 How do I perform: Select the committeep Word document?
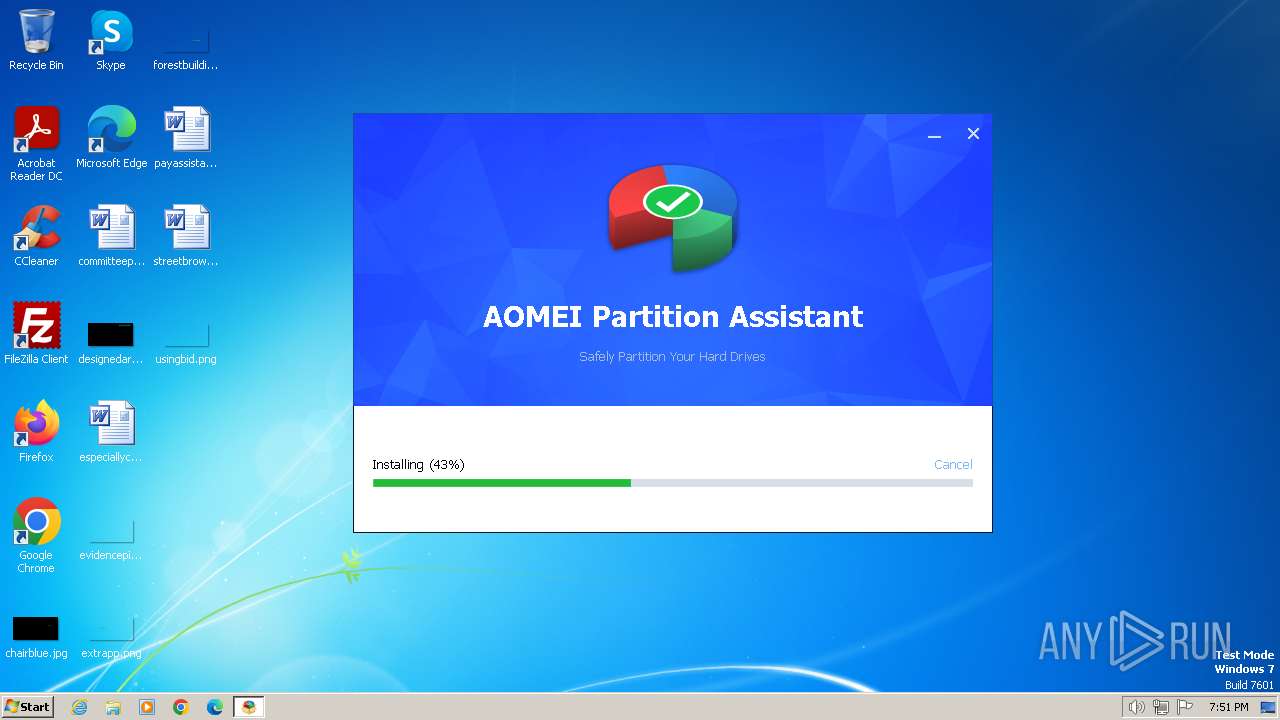click(x=111, y=236)
